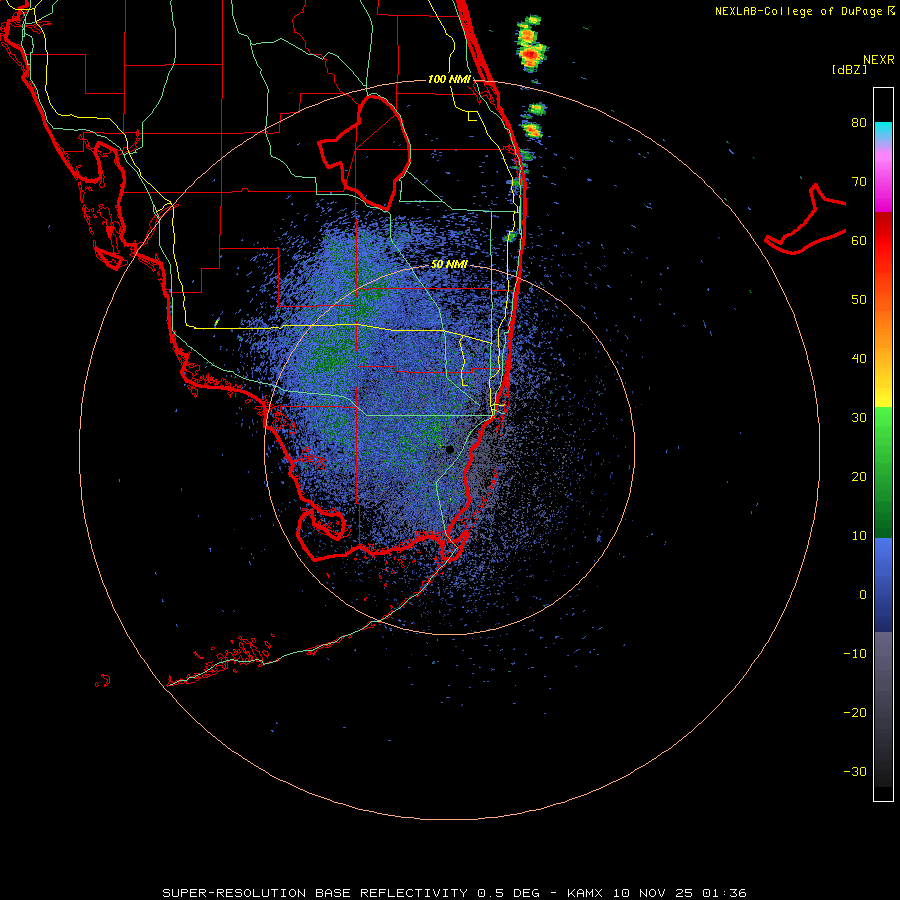The width and height of the screenshot is (900, 900).
Task: Click the 0 value on the dBZ scale
Action: coord(863,595)
